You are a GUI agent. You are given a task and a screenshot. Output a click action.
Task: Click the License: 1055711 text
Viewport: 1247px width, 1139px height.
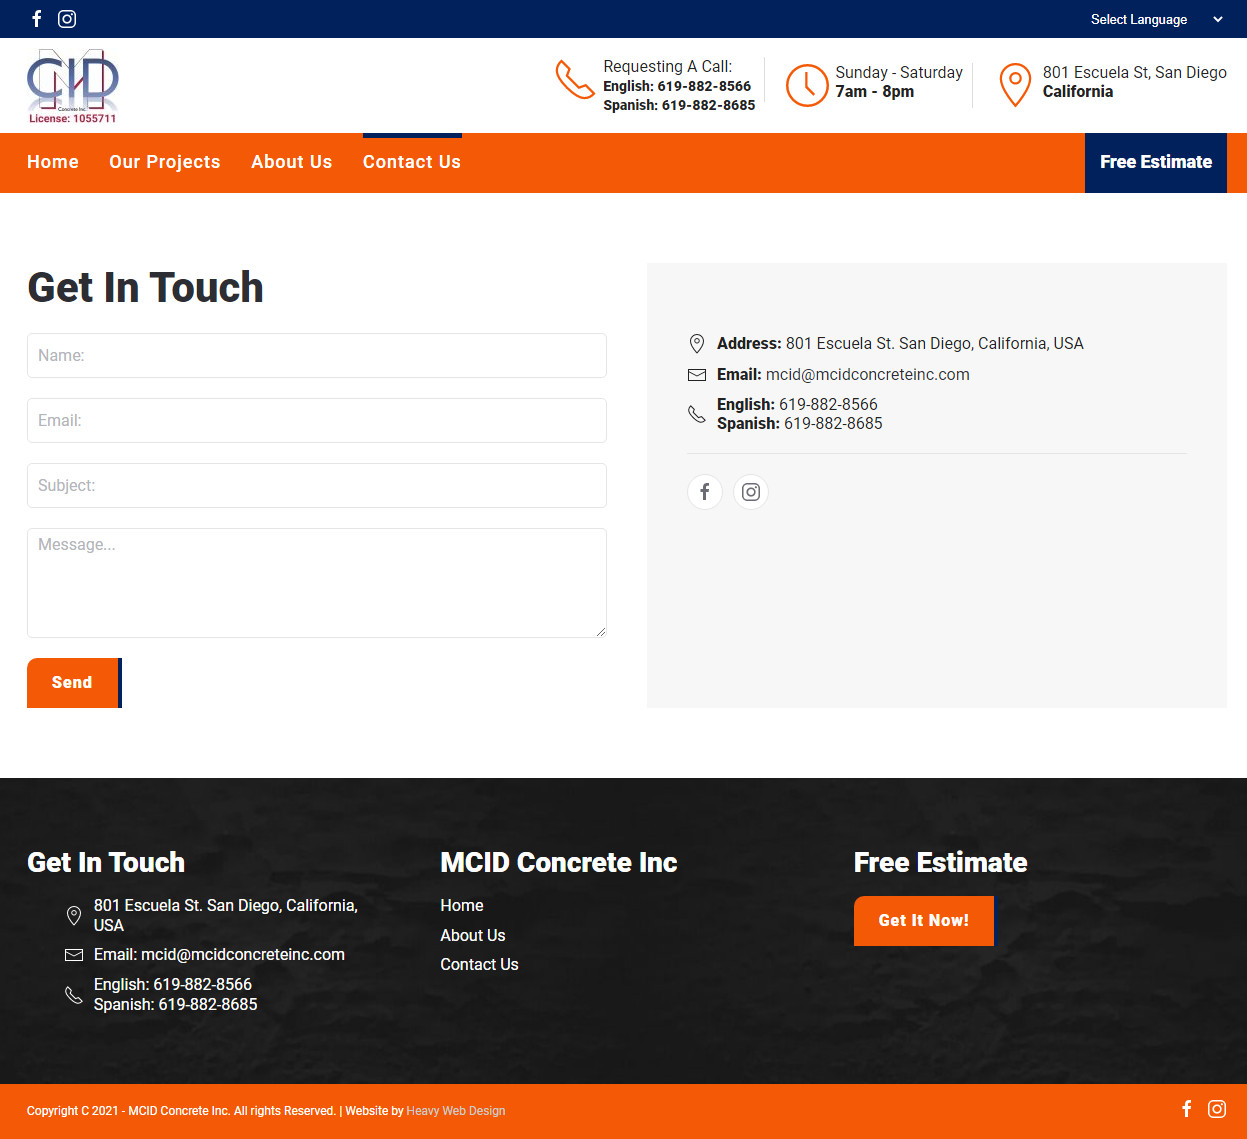[73, 118]
